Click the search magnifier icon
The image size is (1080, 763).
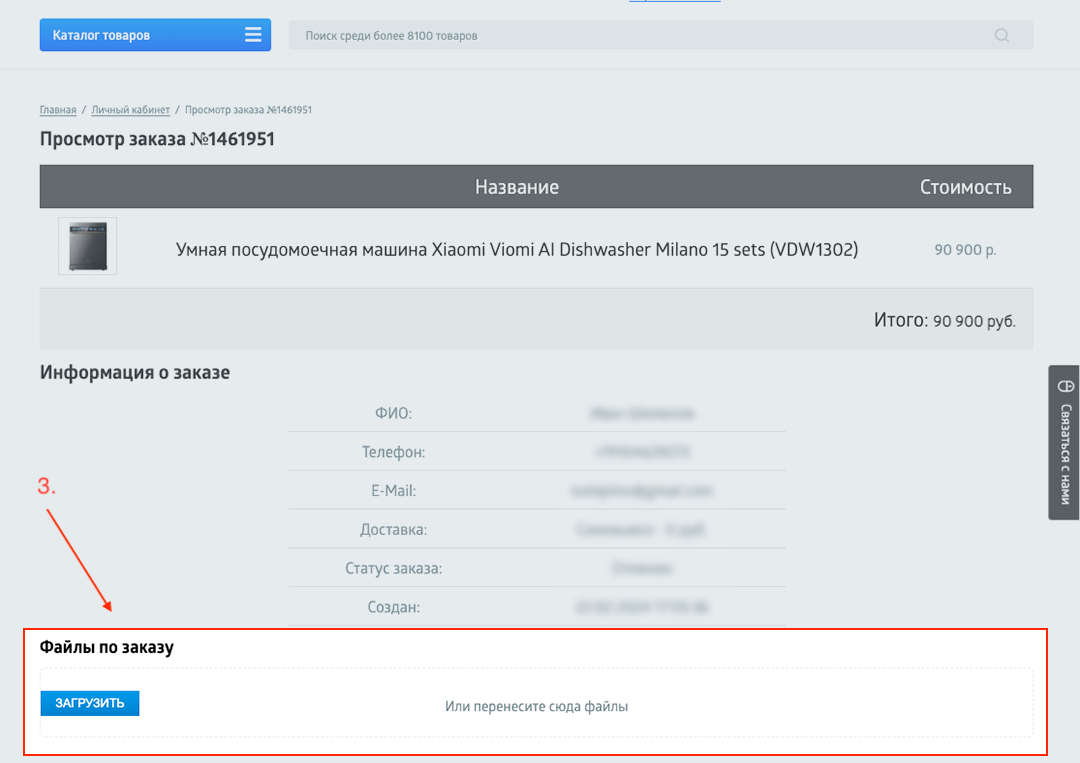coord(1001,35)
